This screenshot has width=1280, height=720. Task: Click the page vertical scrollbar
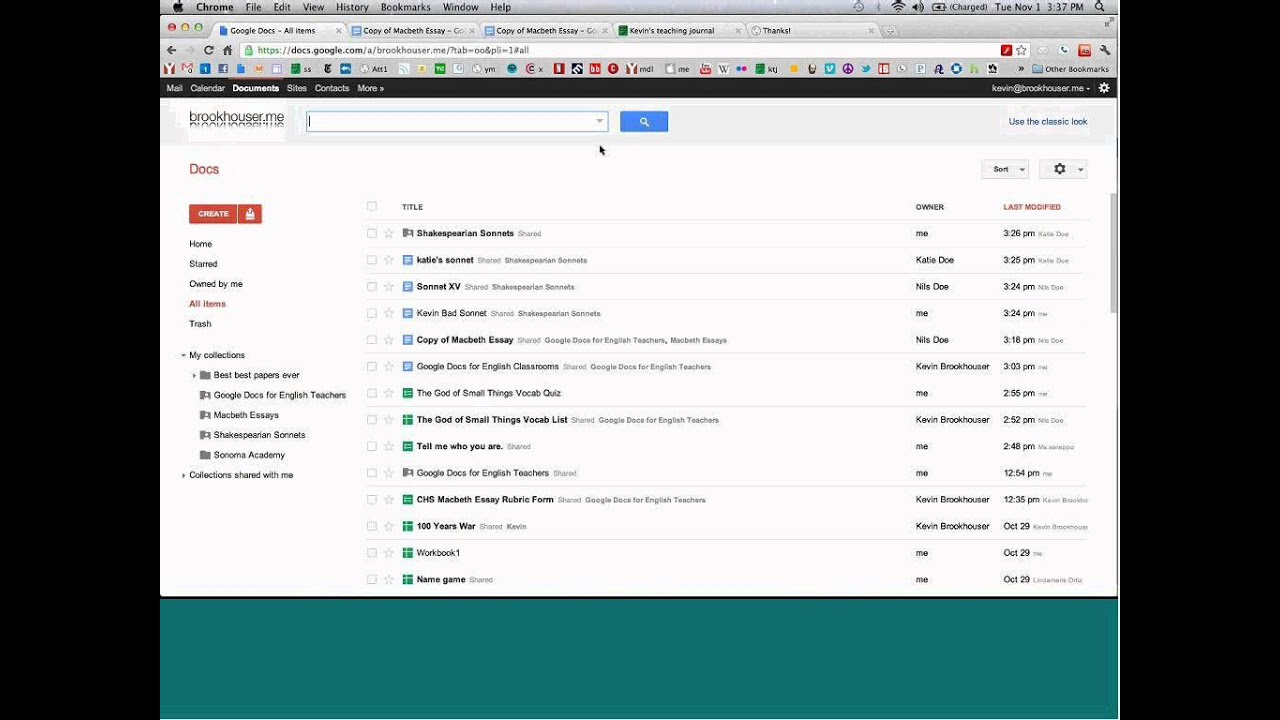point(1114,253)
